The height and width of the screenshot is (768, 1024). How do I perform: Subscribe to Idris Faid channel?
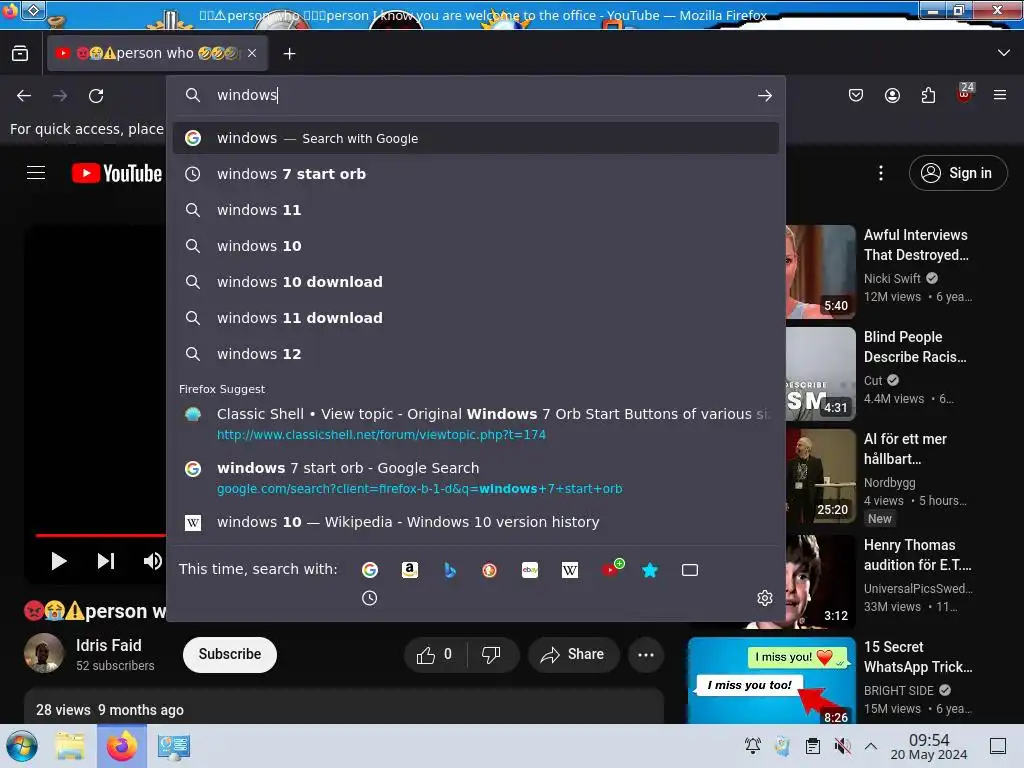click(x=230, y=654)
